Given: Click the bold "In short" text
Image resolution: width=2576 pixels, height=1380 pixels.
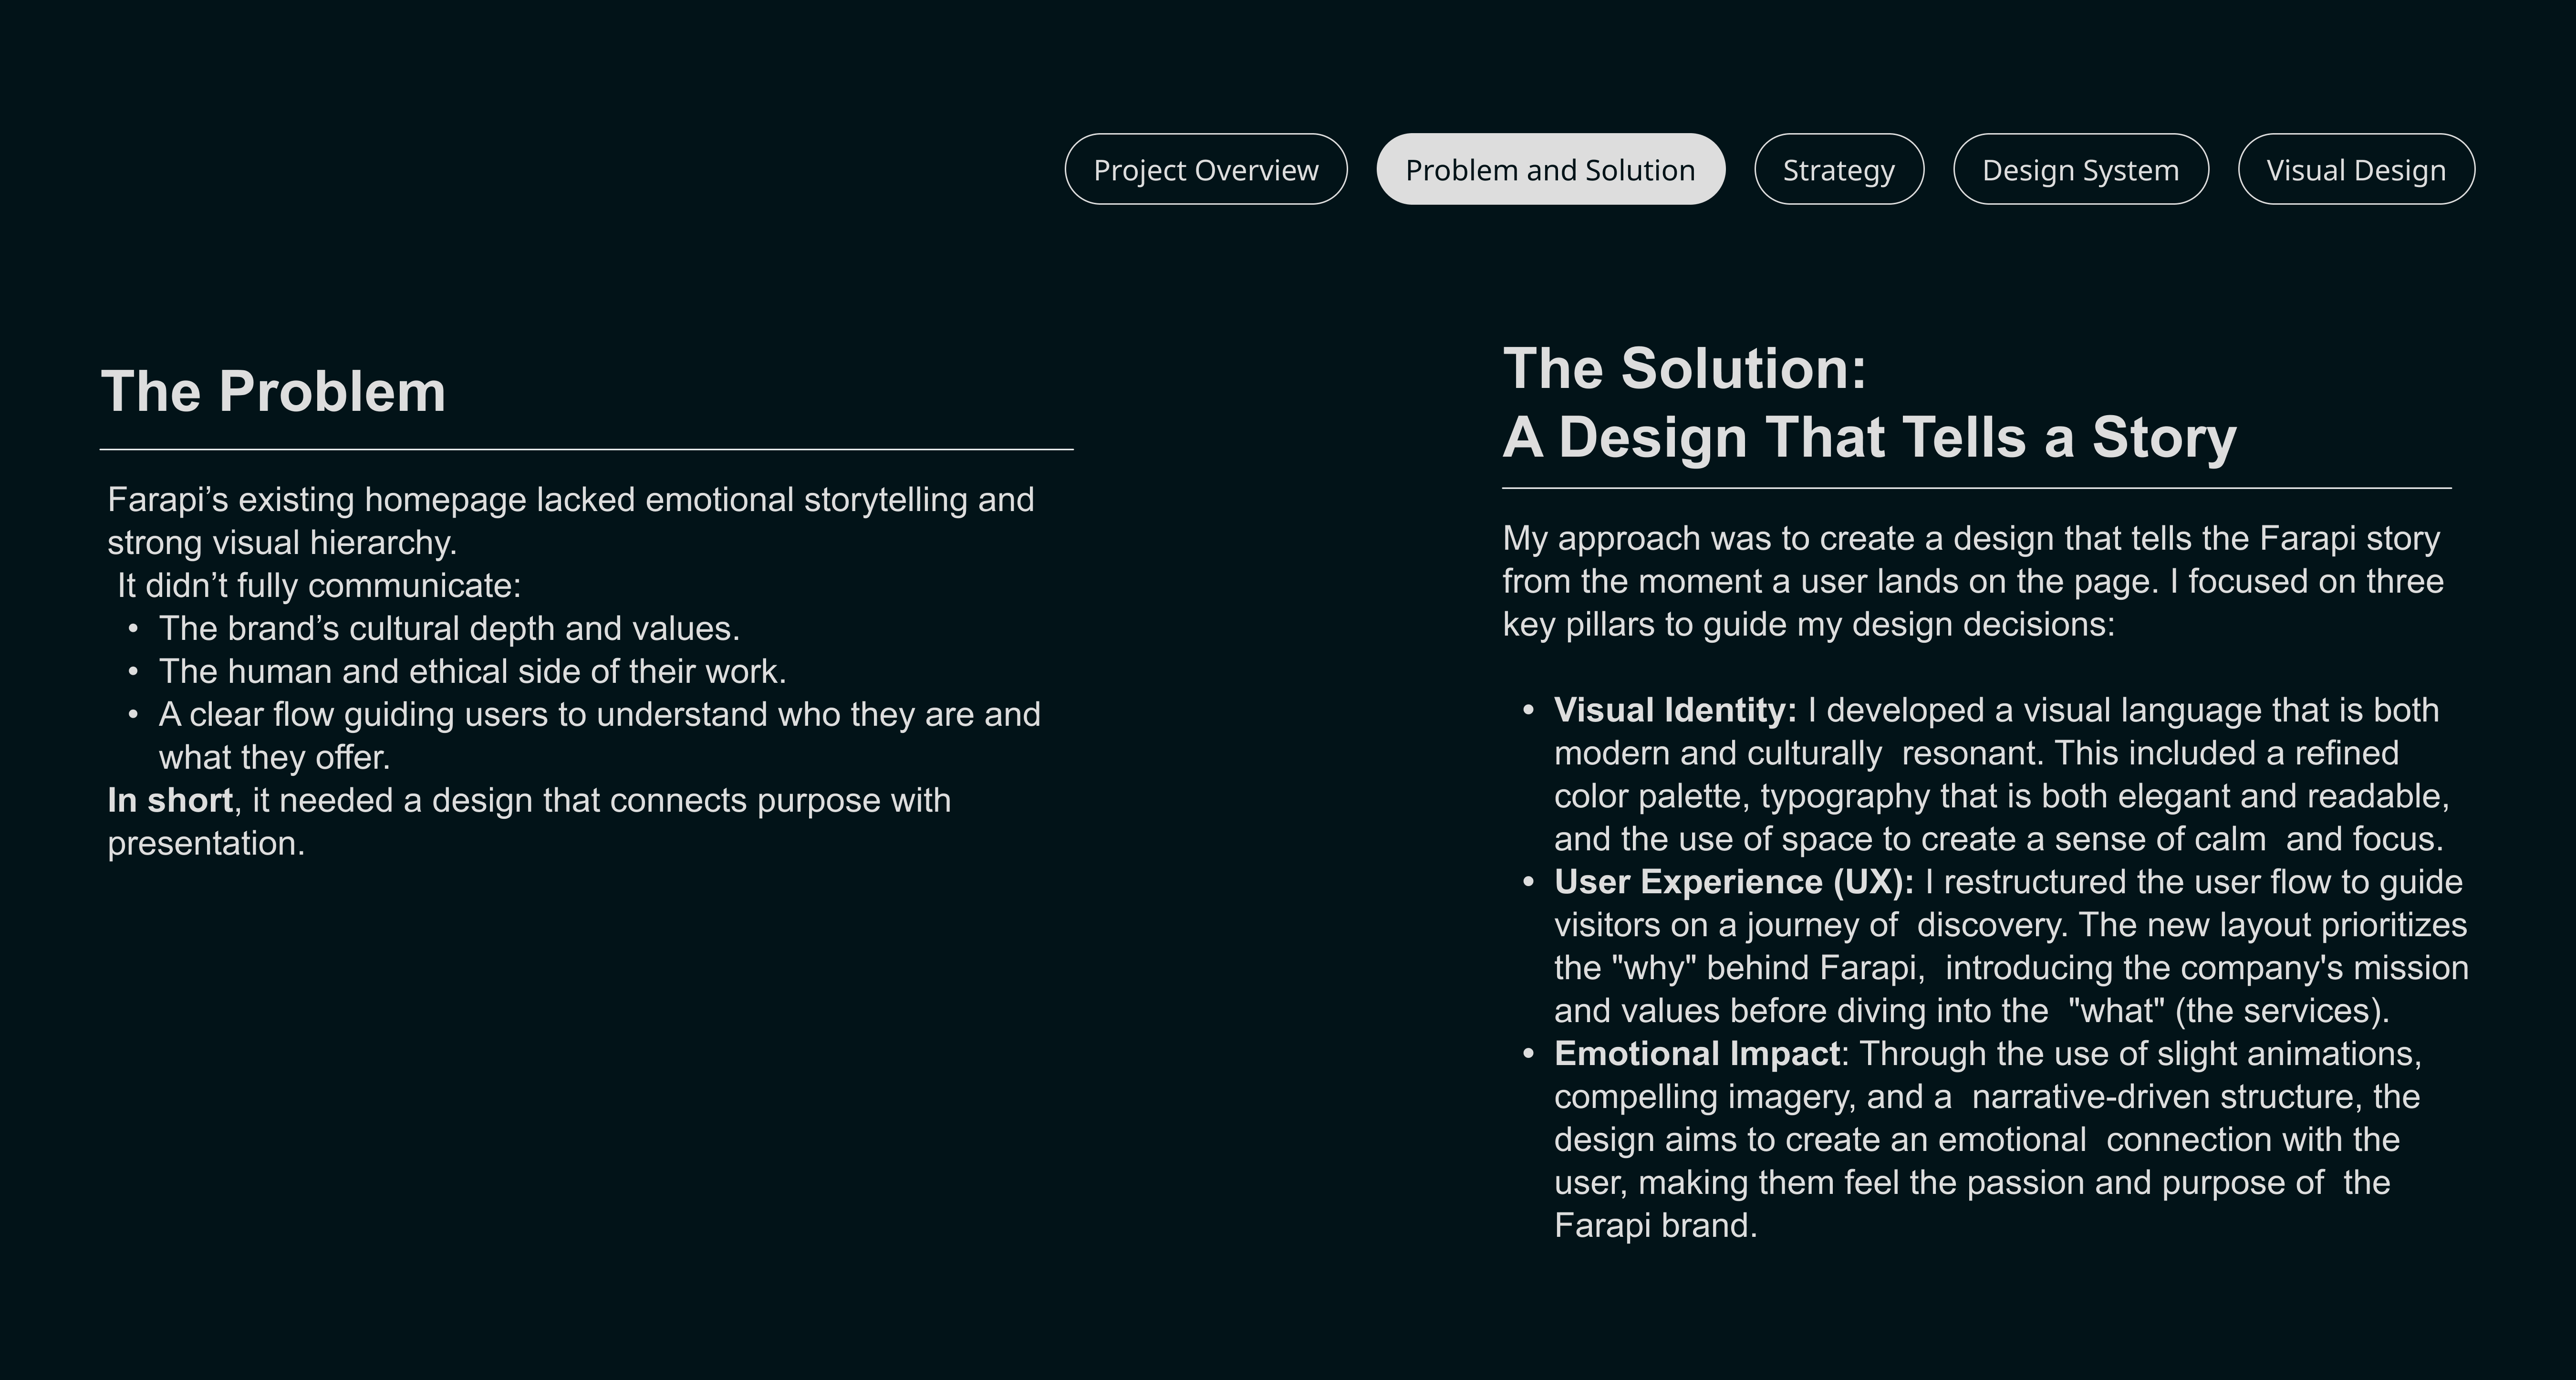Looking at the screenshot, I should (x=170, y=800).
